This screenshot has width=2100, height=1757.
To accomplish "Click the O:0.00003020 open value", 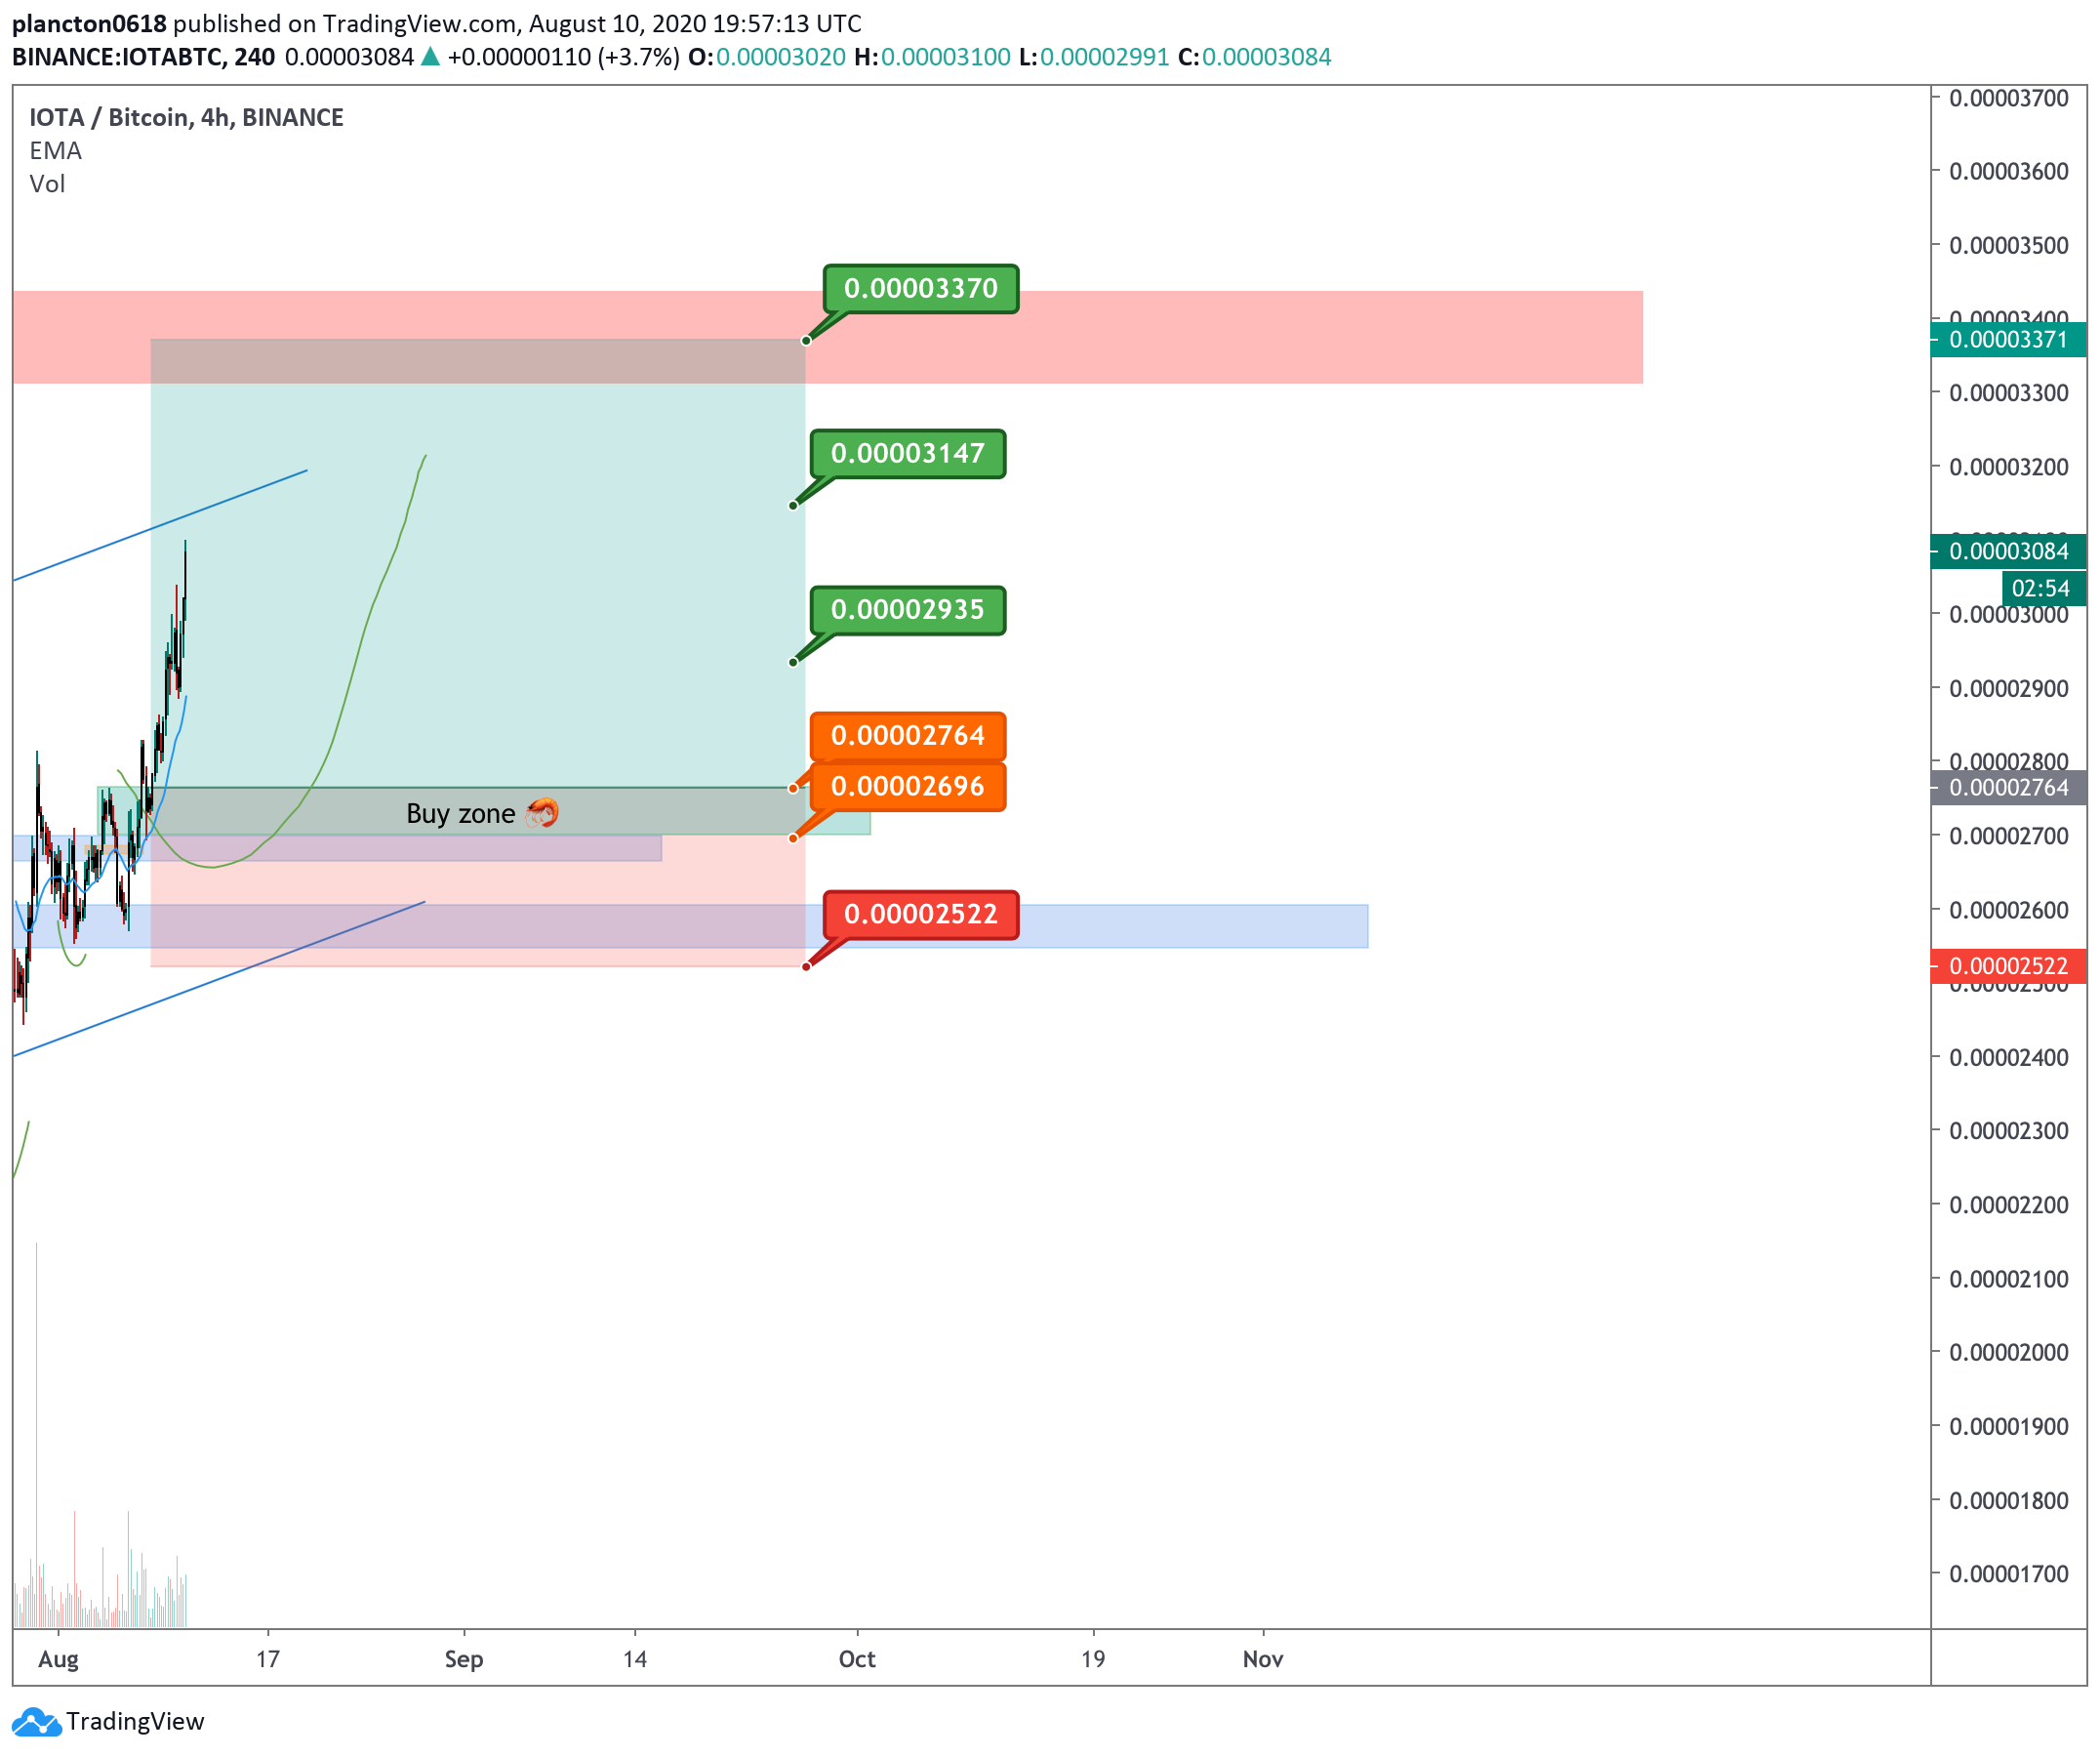I will (x=767, y=57).
